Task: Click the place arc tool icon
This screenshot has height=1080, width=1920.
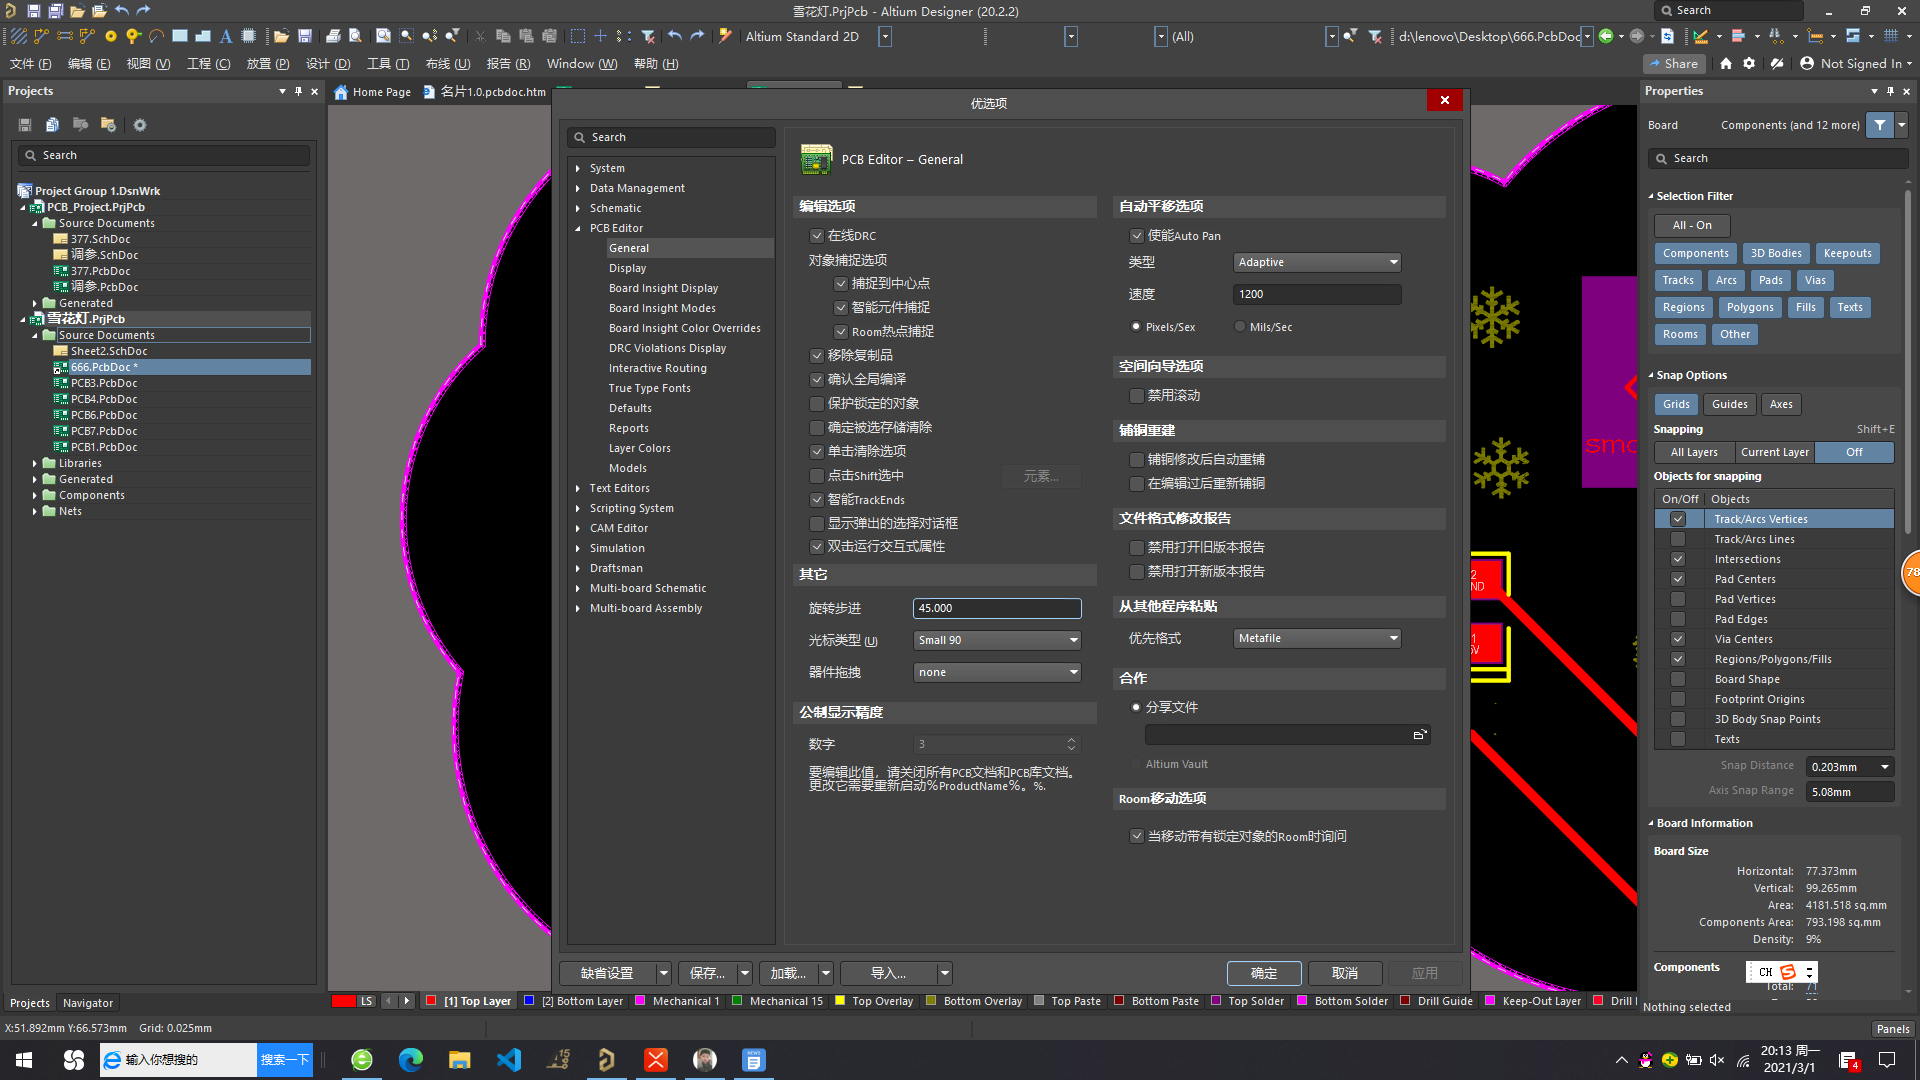Action: tap(157, 36)
